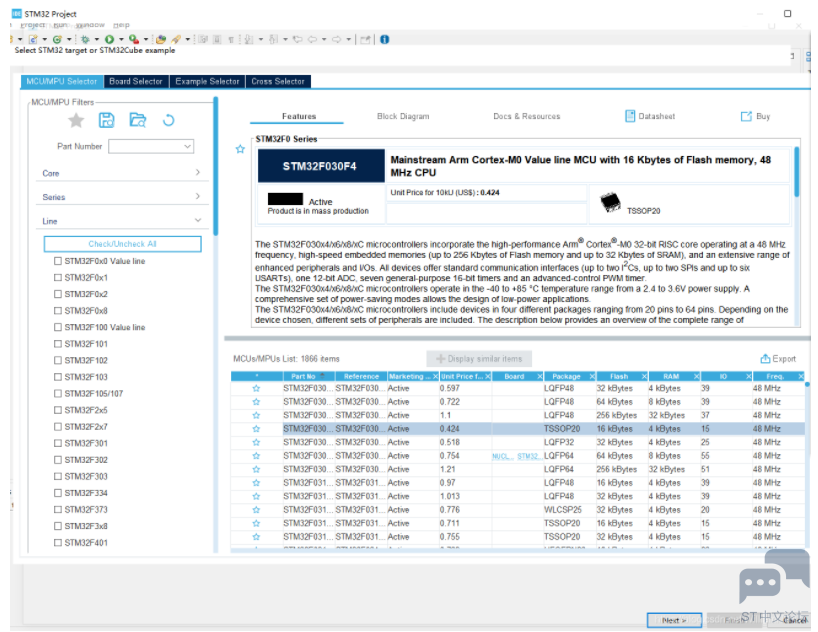Check the STM32F105/107 line checkbox
Screen dimensions: 818x632
[58, 393]
